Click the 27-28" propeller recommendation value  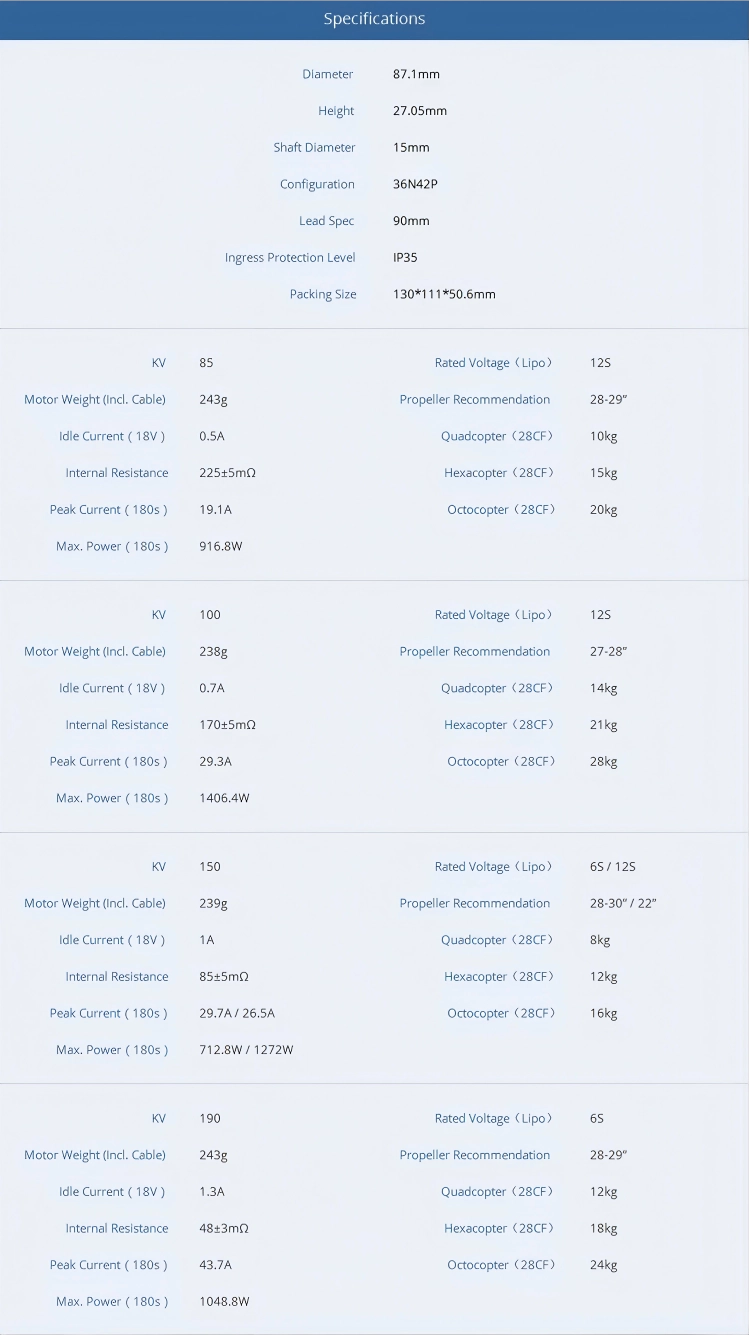coord(608,652)
